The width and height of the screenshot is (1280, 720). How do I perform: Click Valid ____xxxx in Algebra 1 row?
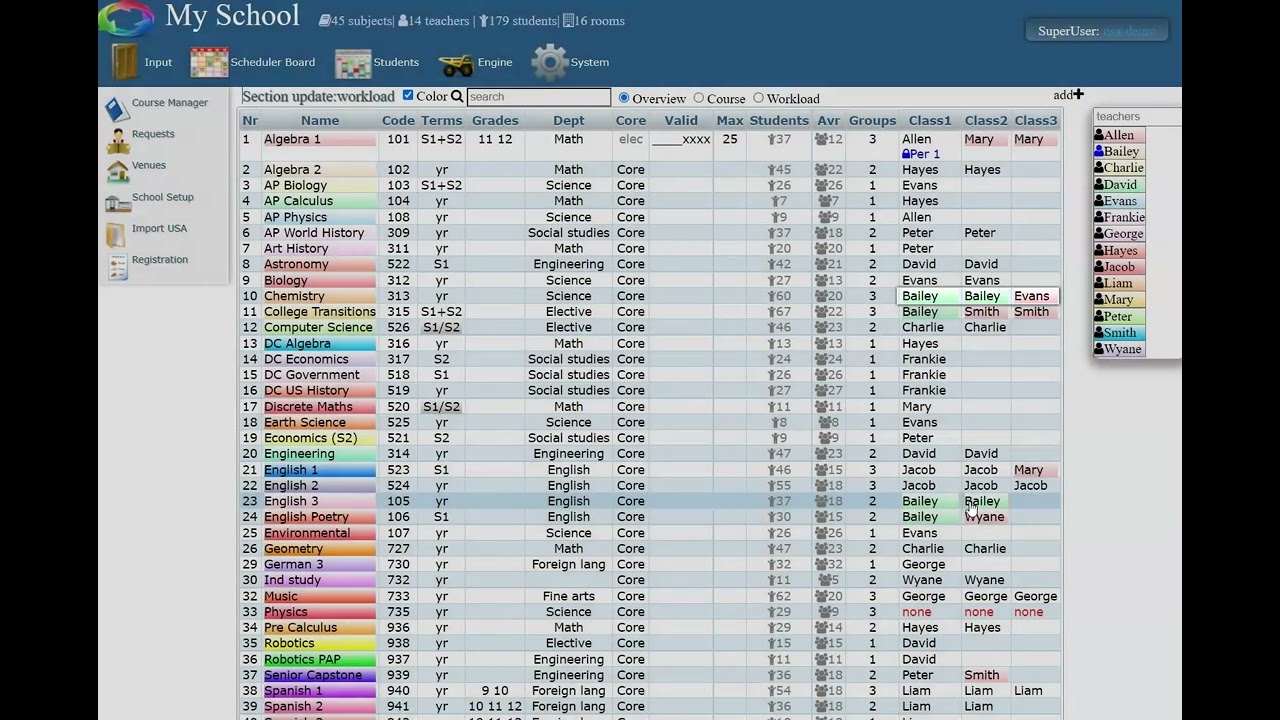pyautogui.click(x=681, y=140)
